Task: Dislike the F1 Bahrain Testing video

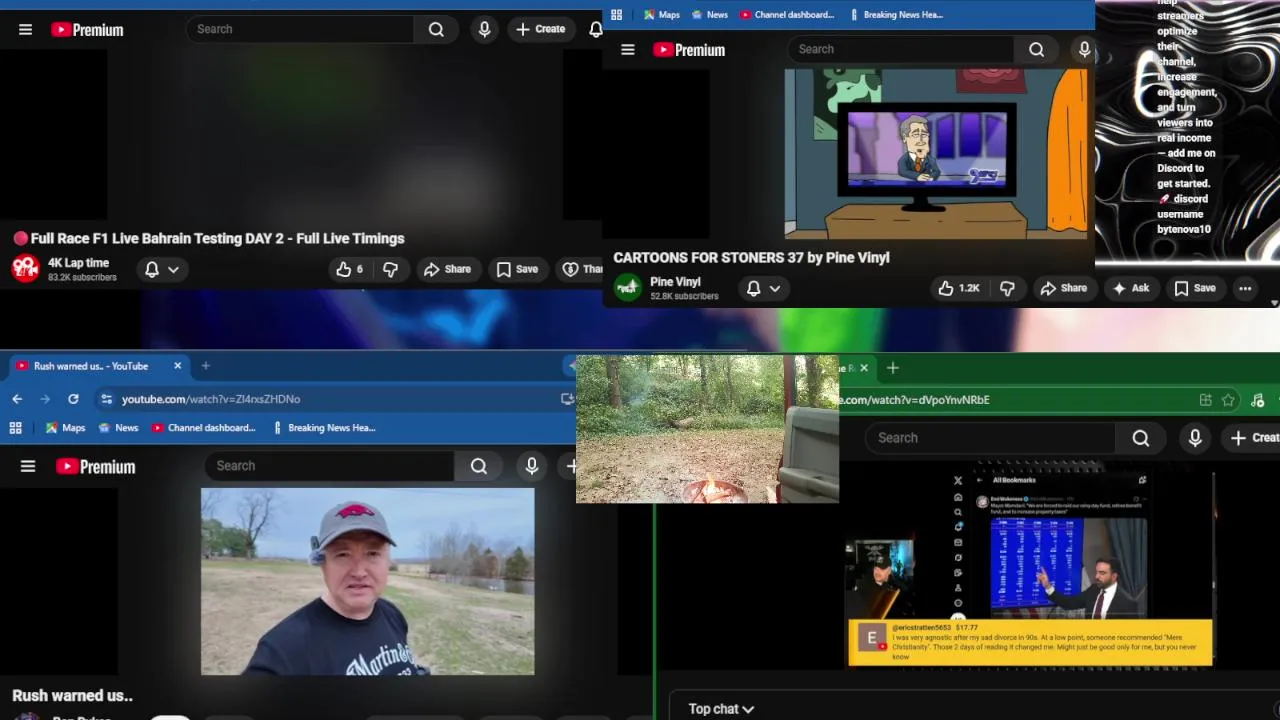Action: coord(391,269)
